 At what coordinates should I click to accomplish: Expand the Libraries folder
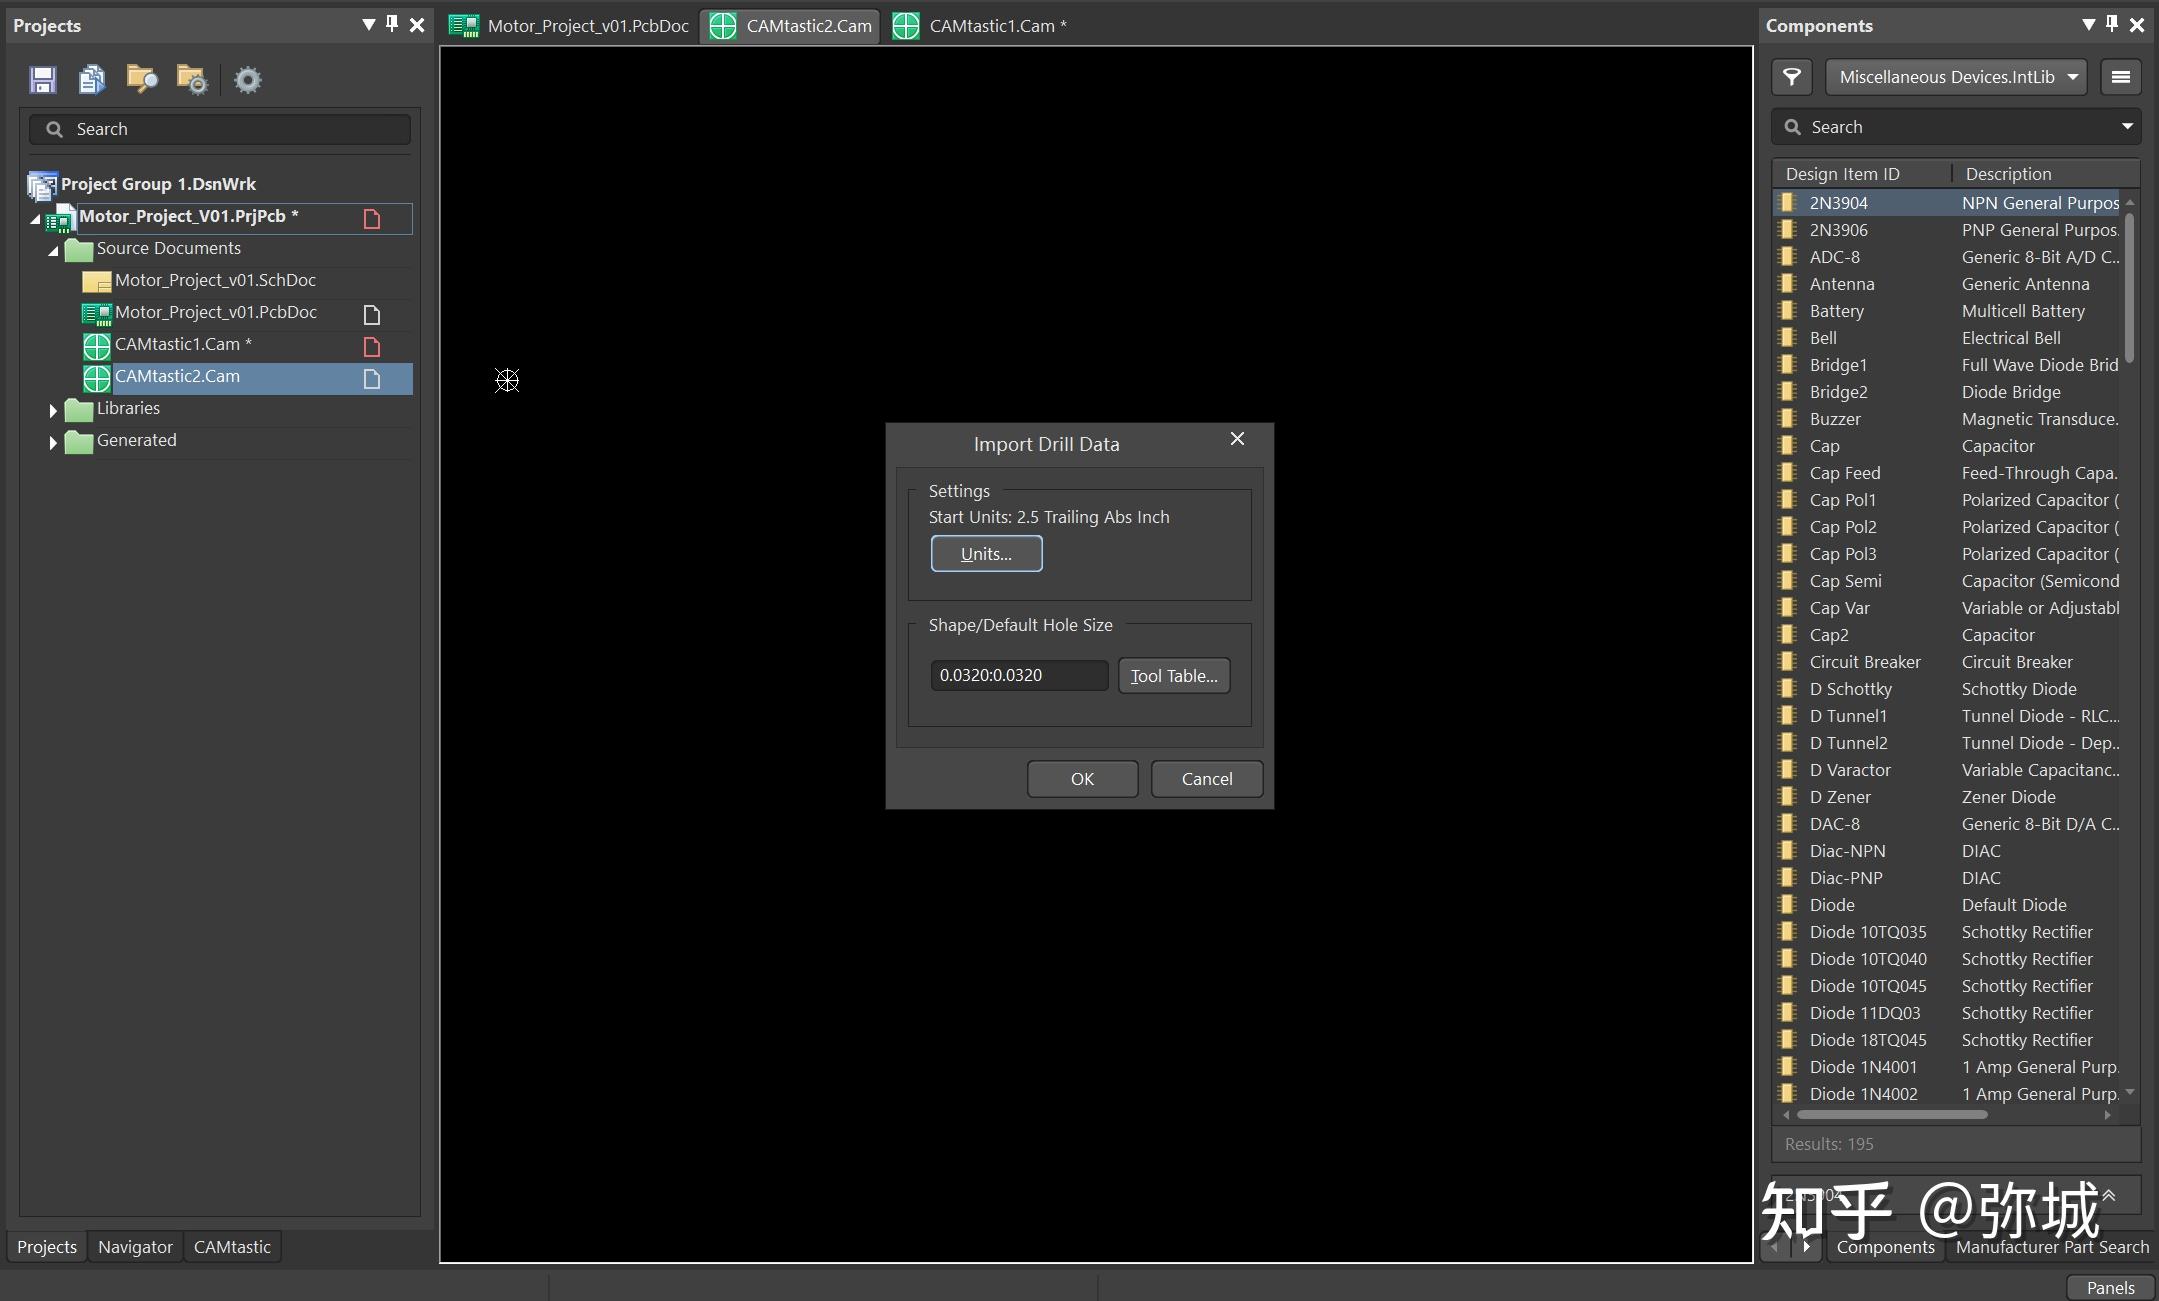[53, 410]
